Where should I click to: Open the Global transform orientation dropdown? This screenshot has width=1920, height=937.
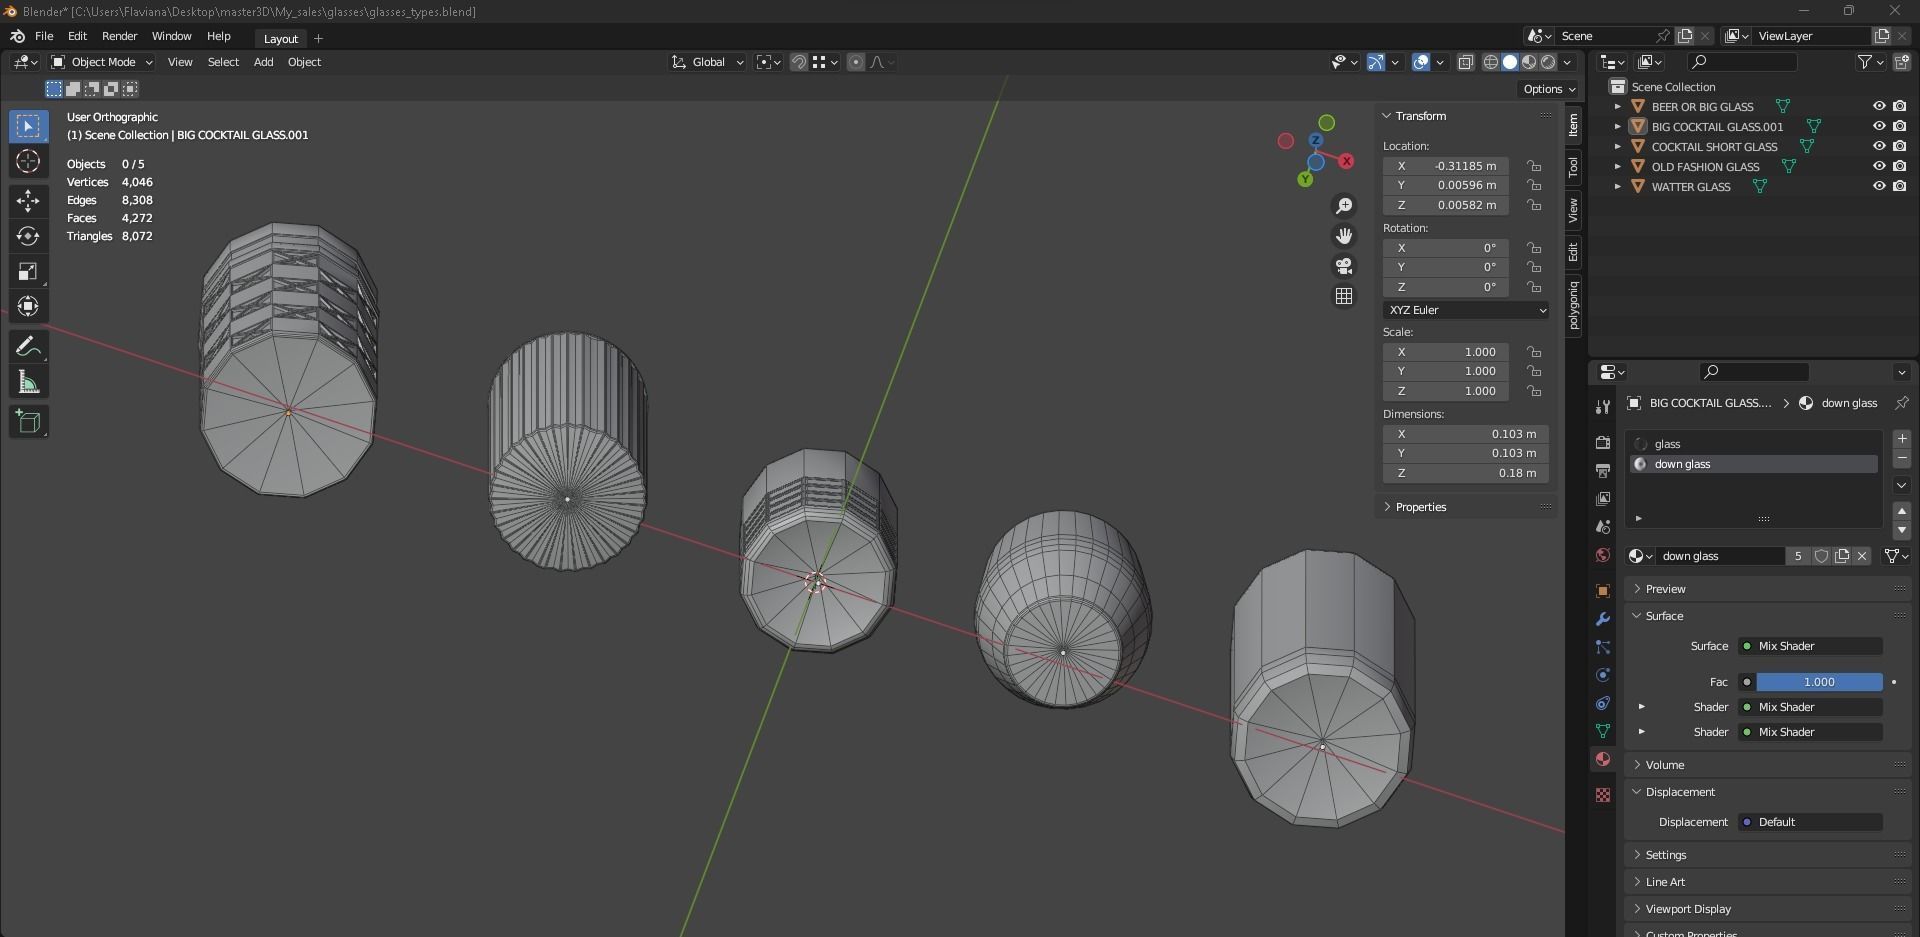707,62
